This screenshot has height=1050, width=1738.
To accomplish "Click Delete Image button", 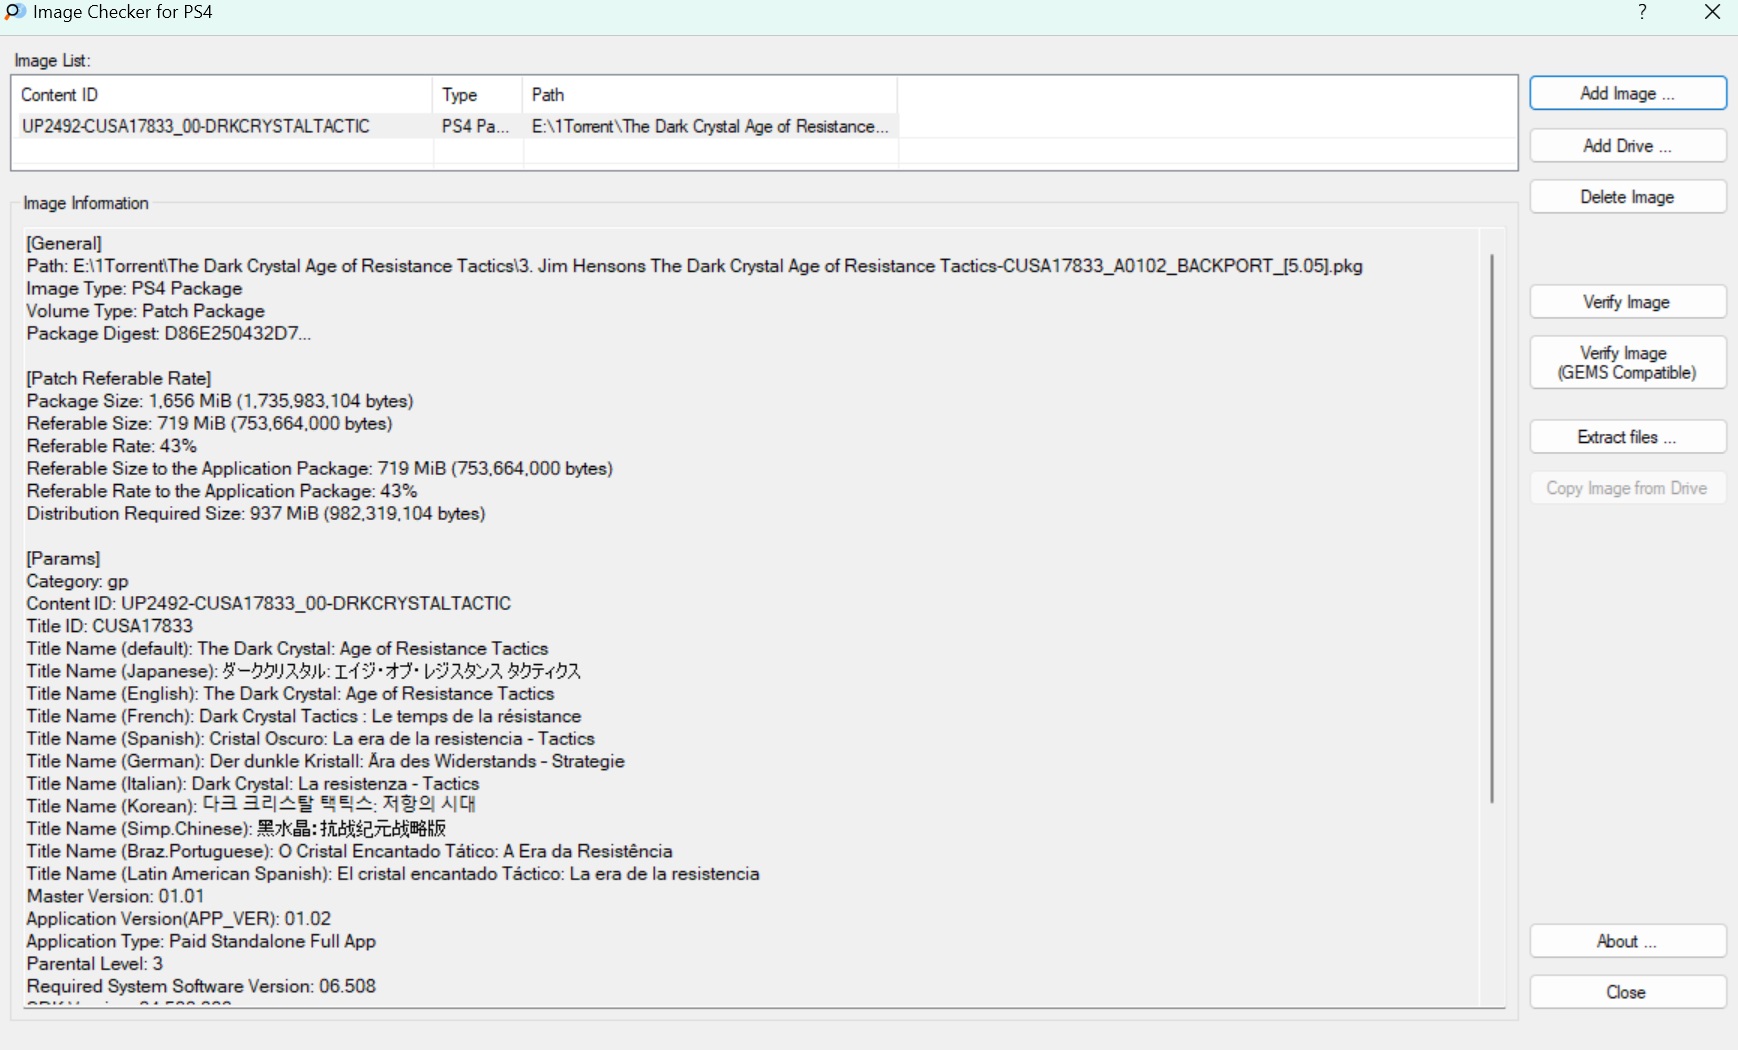I will (1627, 197).
